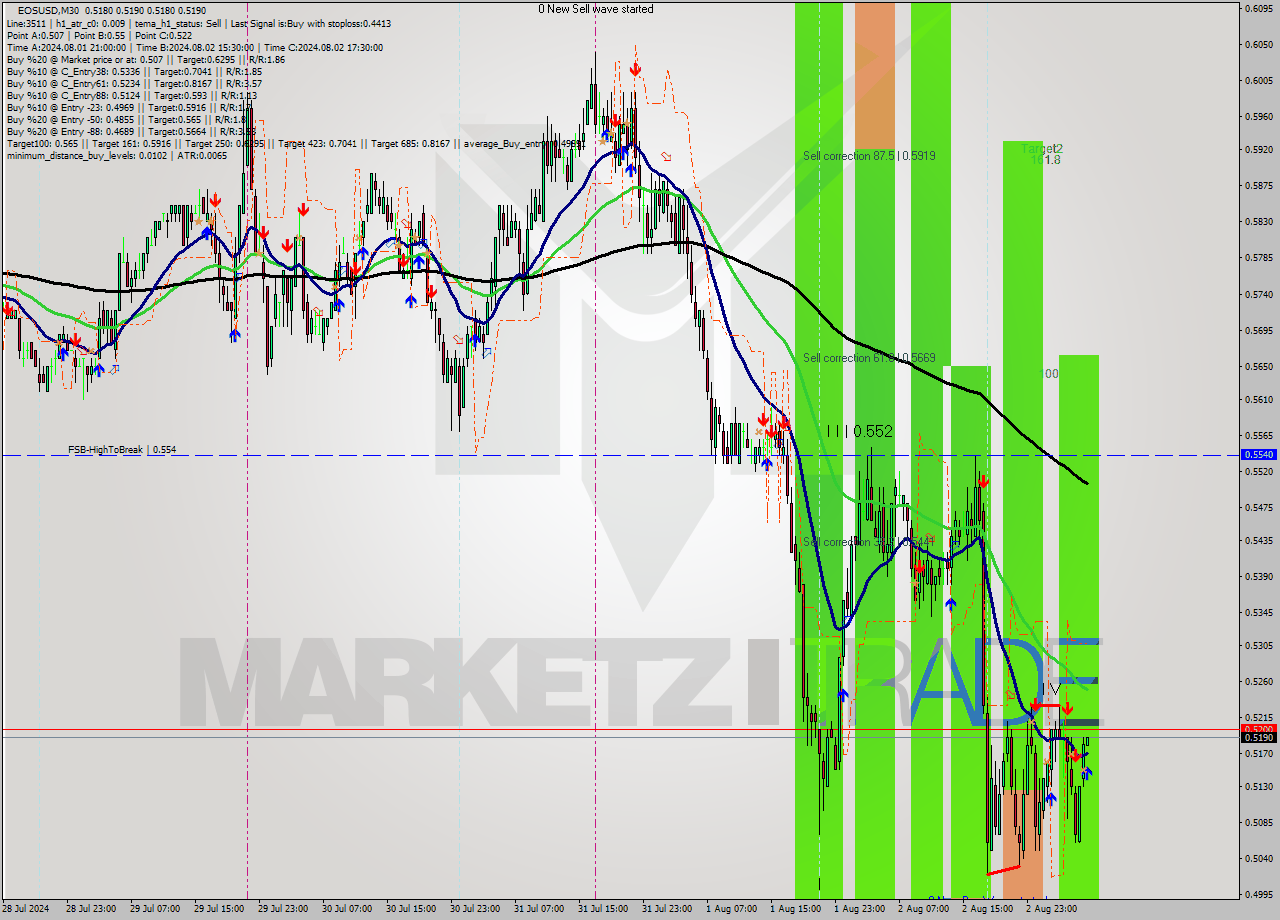Select the 'Target2' label on the chart
1280x920 pixels.
pyautogui.click(x=1042, y=148)
